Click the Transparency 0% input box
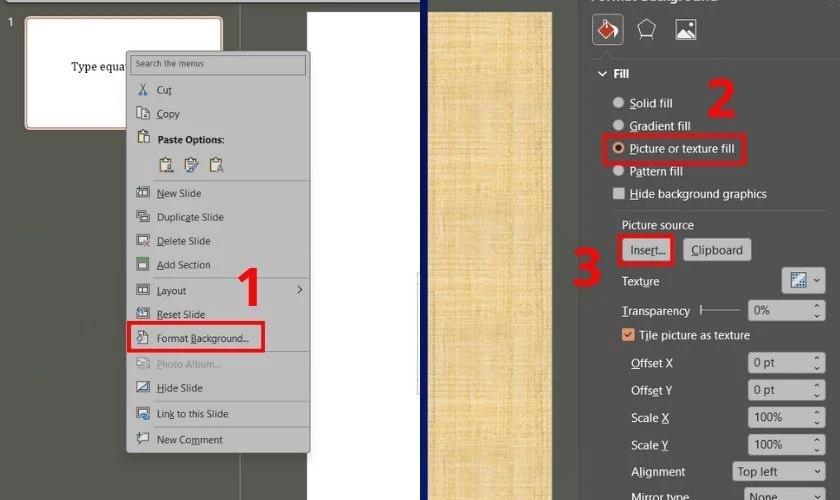 786,310
